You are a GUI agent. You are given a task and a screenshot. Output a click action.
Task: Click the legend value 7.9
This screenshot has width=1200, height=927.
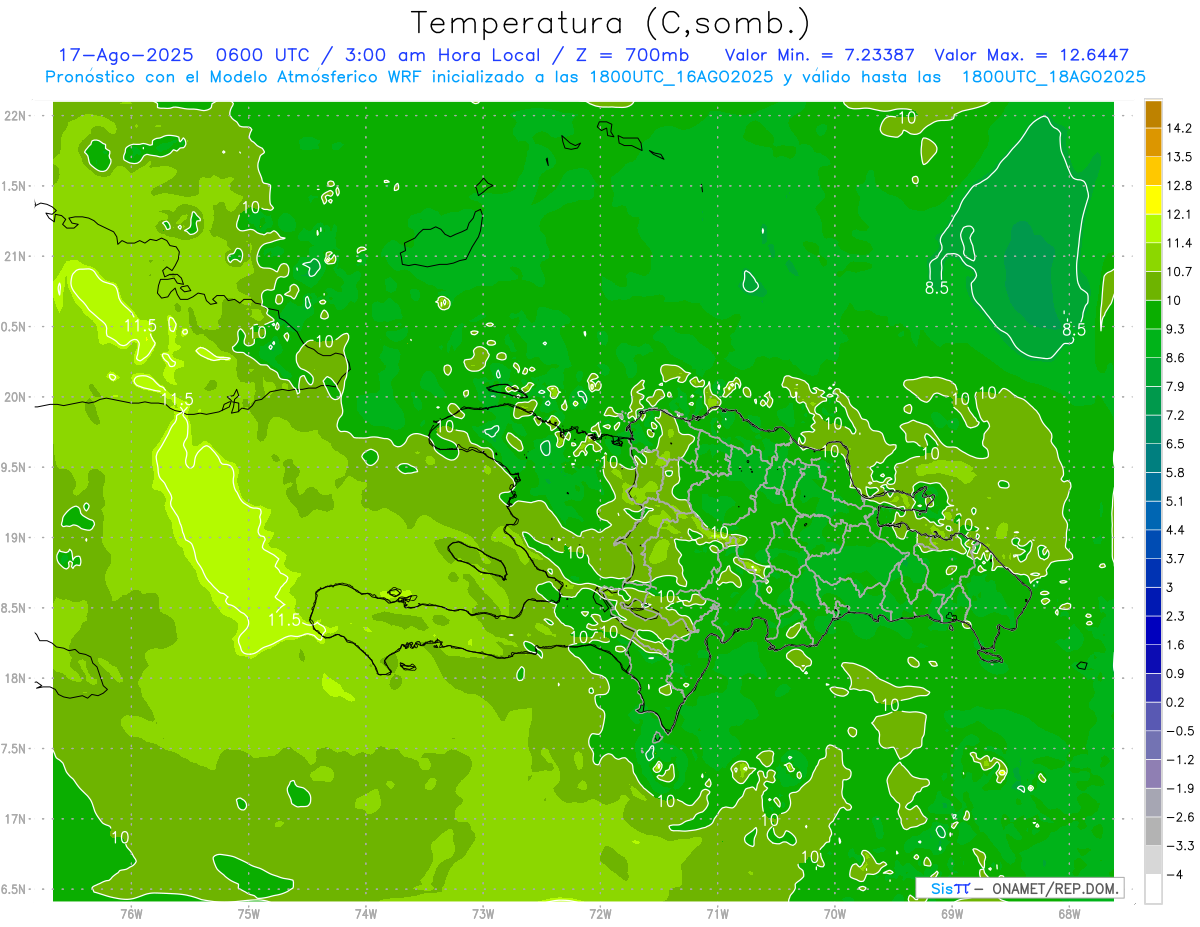click(x=1177, y=386)
